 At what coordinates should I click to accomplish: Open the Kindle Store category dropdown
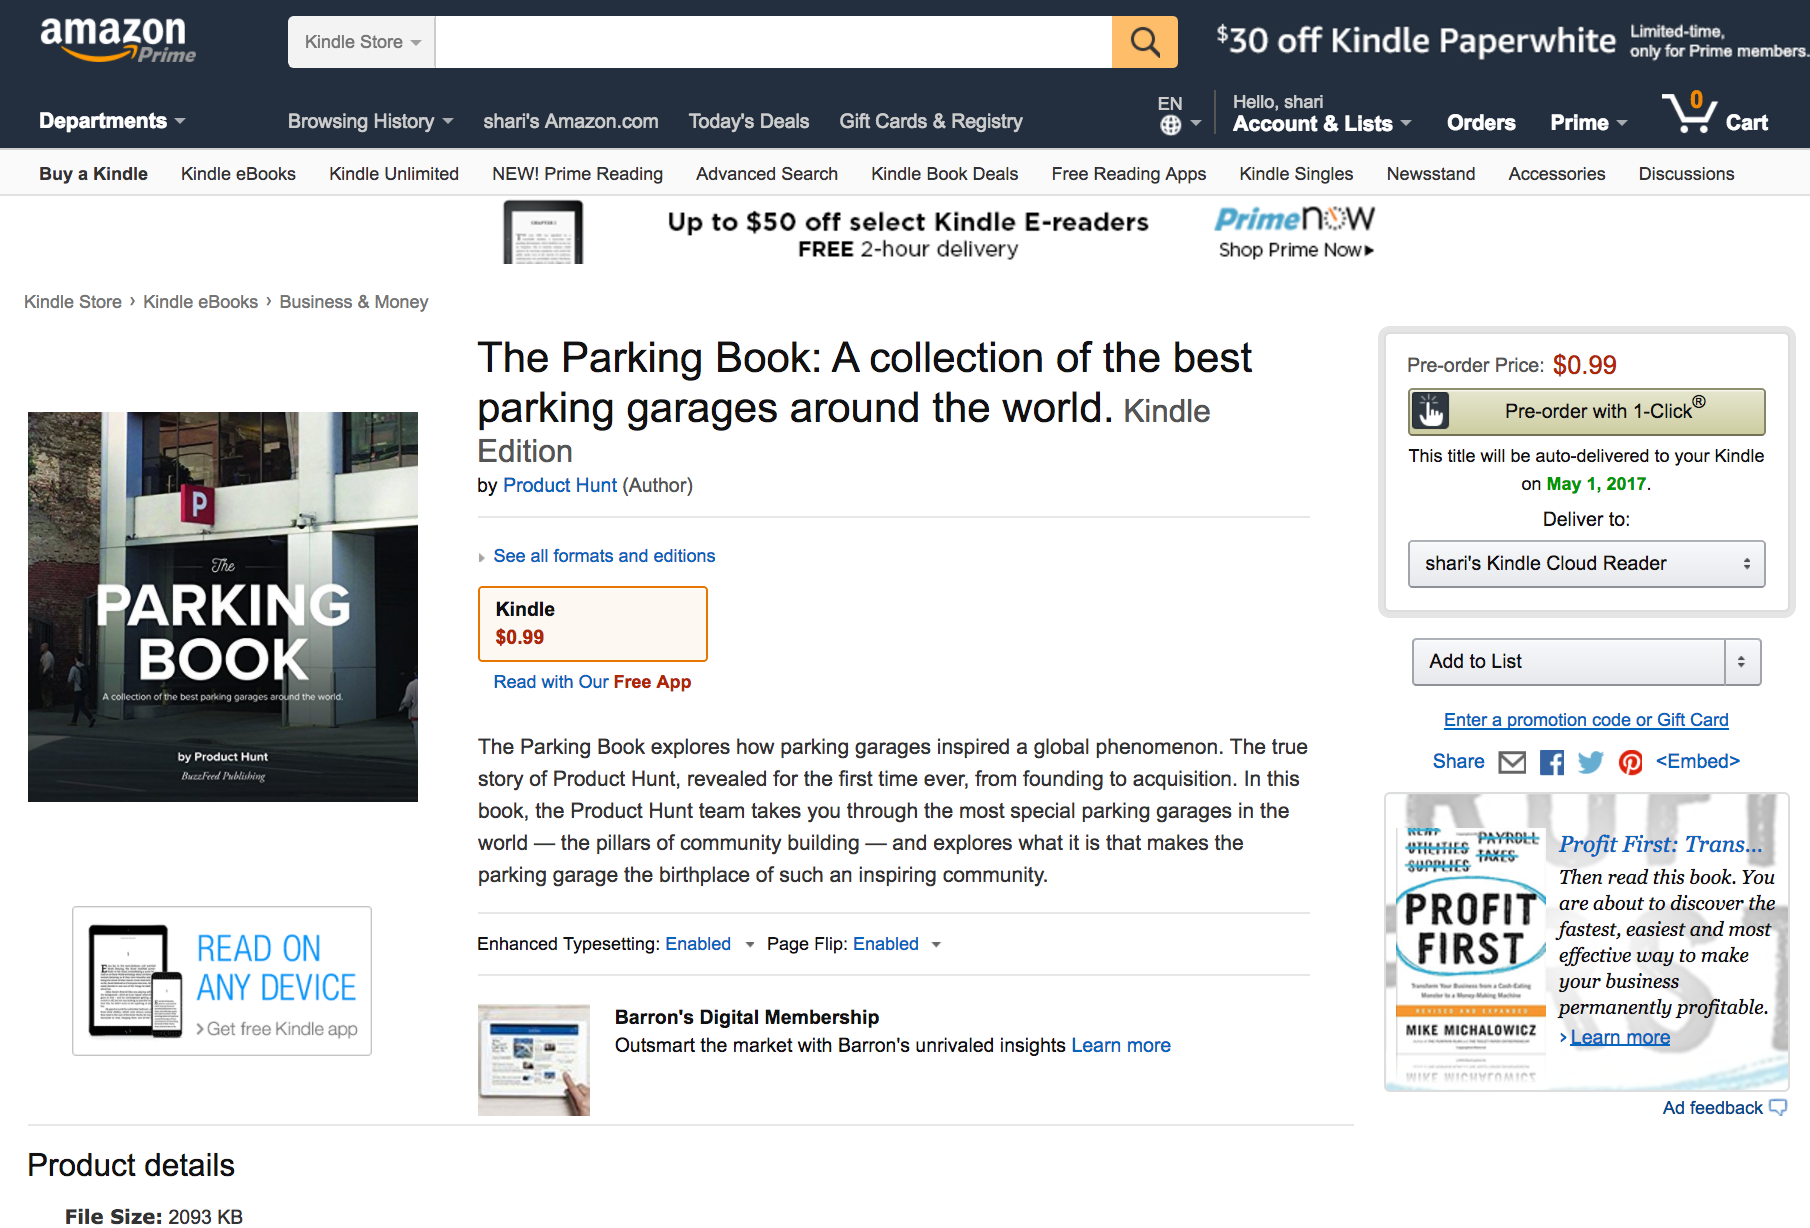361,42
